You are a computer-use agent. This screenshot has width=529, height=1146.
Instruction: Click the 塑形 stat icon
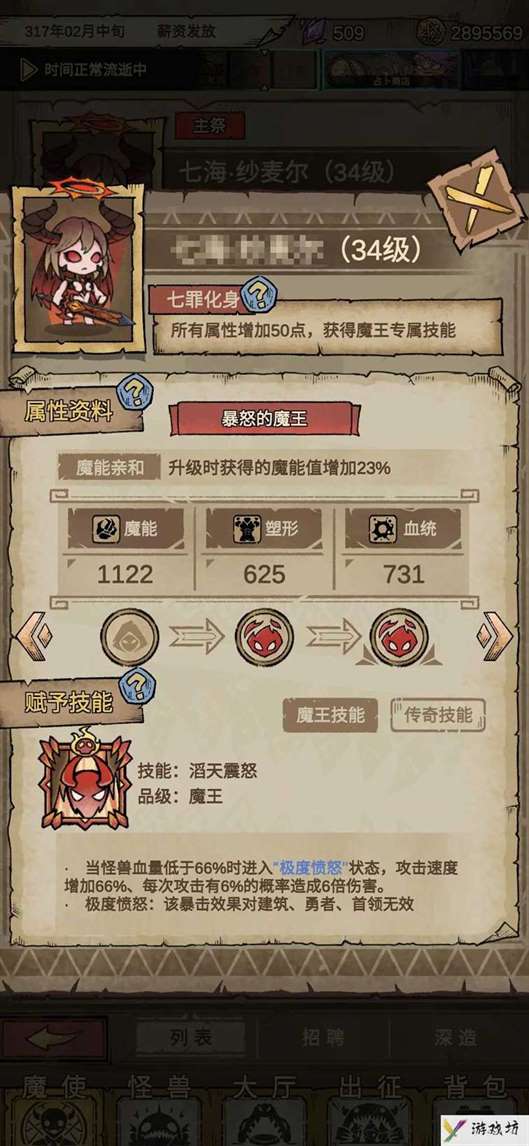pyautogui.click(x=247, y=529)
